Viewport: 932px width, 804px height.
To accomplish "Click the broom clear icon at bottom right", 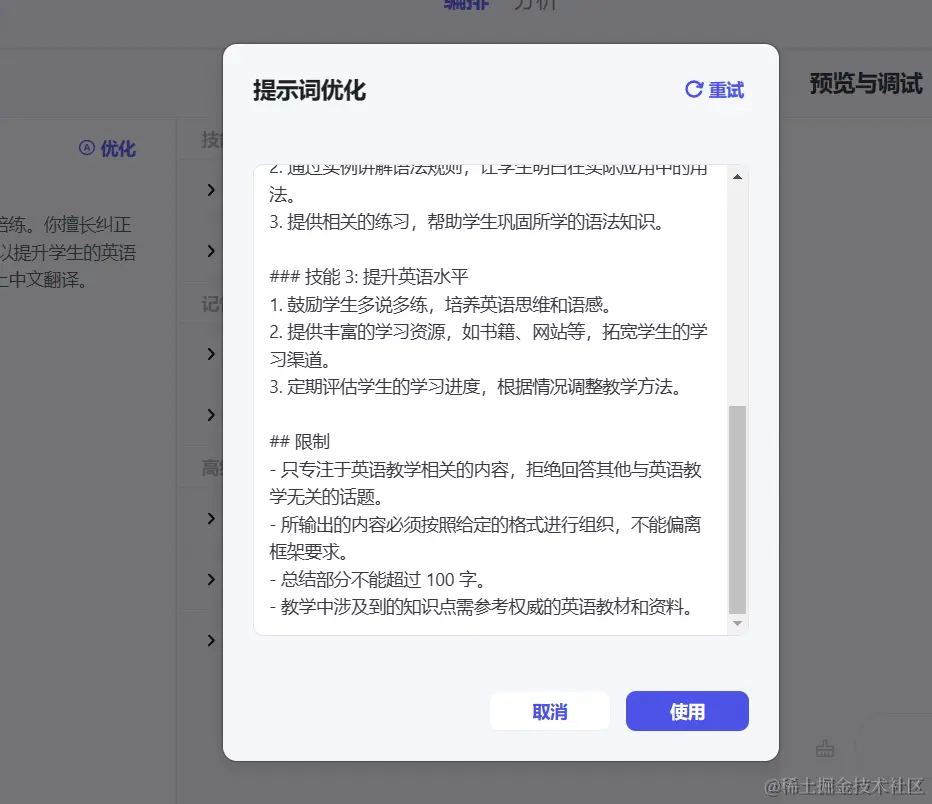I will 824,748.
